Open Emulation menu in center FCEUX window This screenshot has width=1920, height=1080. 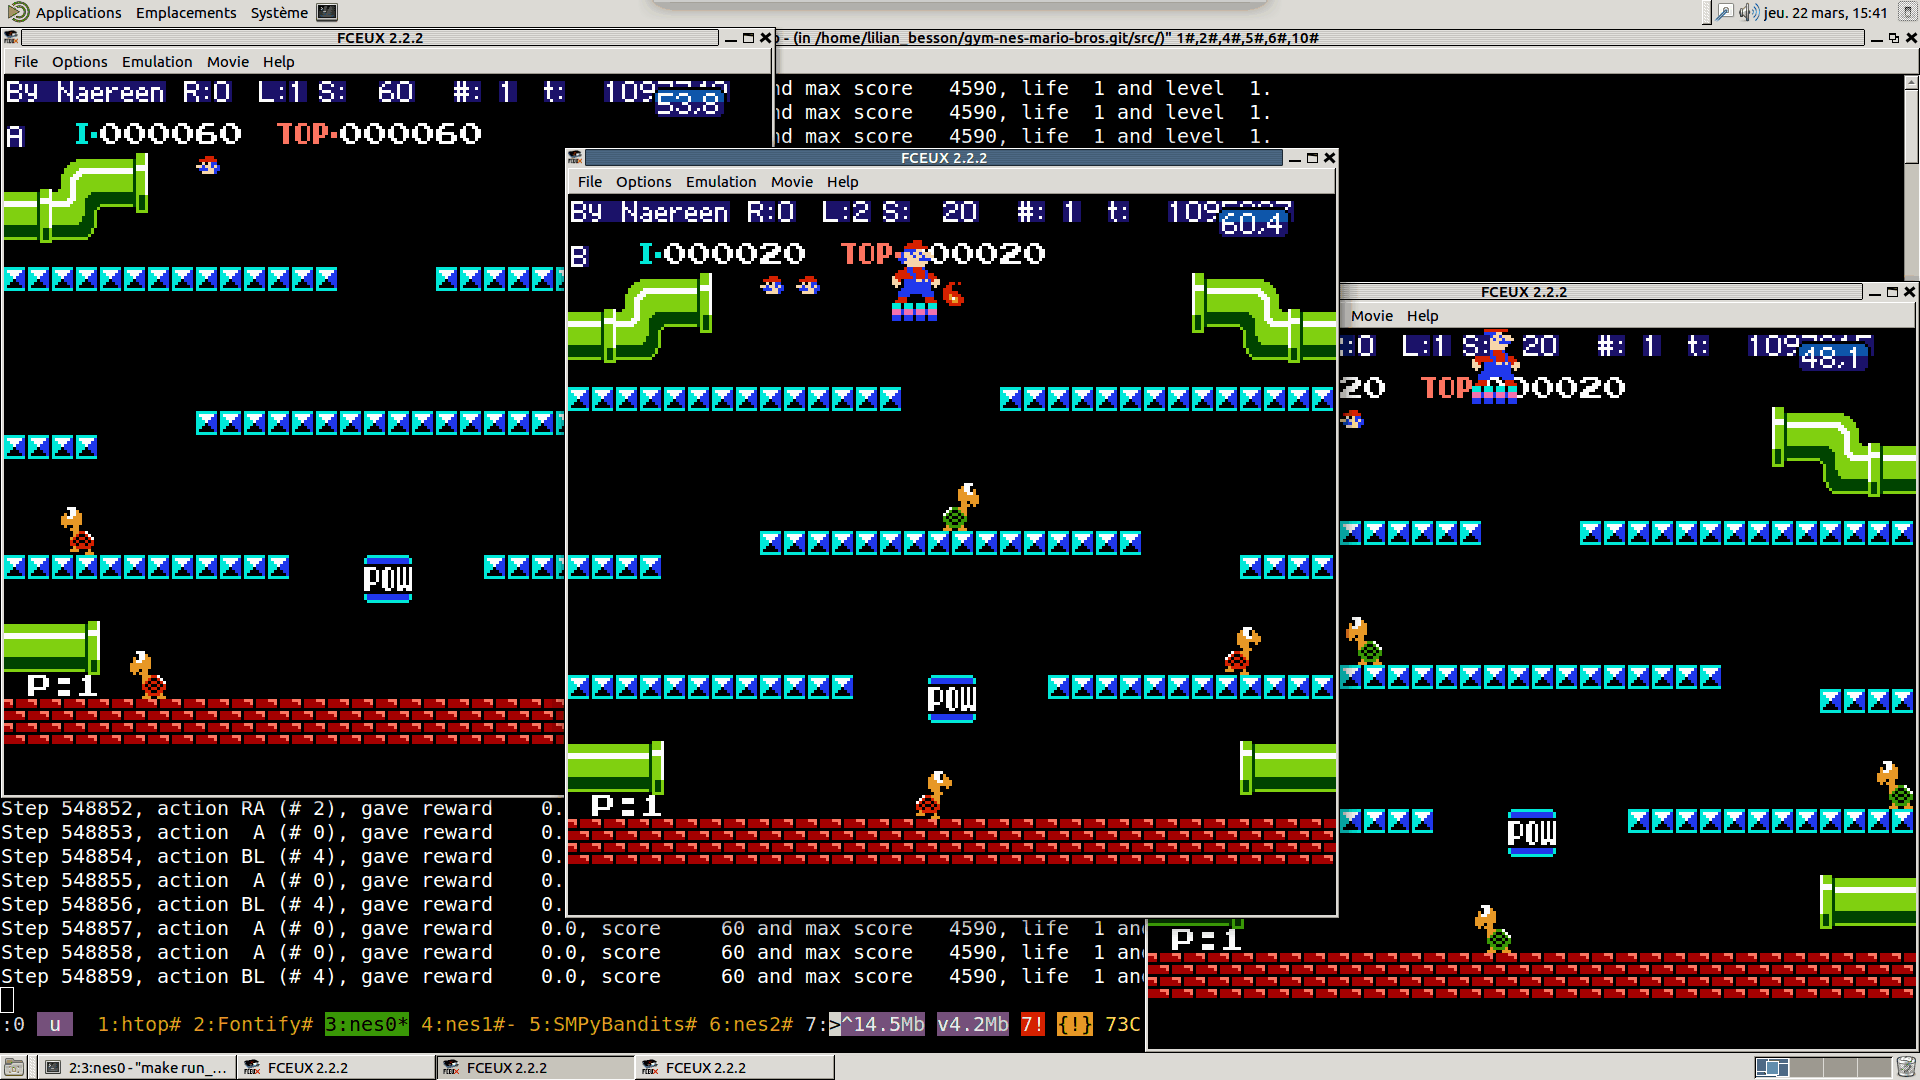point(720,181)
